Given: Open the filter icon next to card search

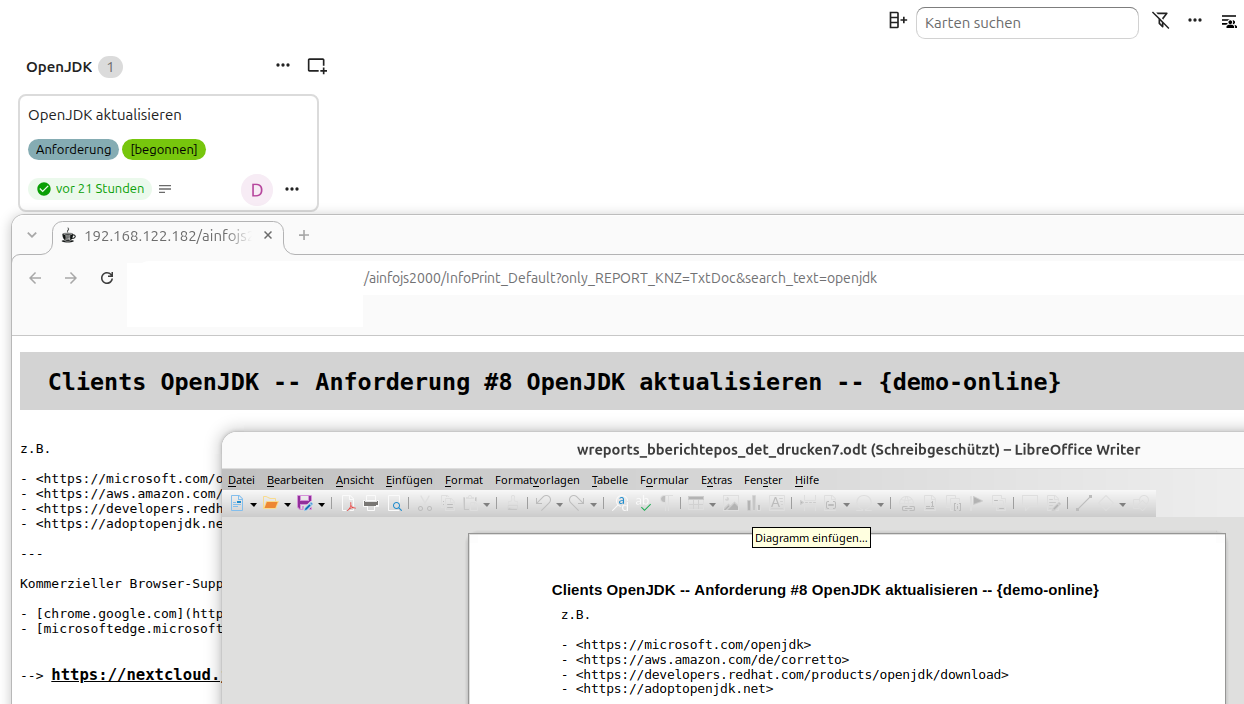Looking at the screenshot, I should 1161,21.
